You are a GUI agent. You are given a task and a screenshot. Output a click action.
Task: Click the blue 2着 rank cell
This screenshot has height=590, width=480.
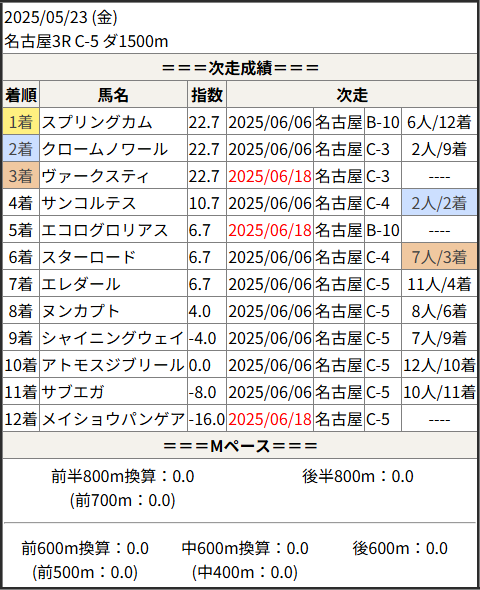coord(21,149)
